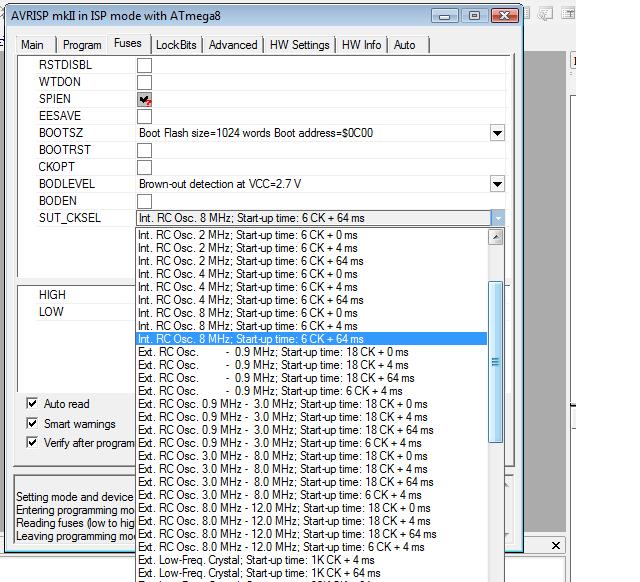Tick the CKOPT fuse checkbox
The image size is (640, 582).
pos(144,167)
